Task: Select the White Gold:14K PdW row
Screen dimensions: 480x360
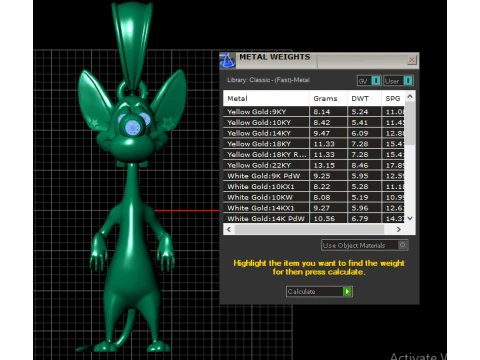Action: (314, 218)
